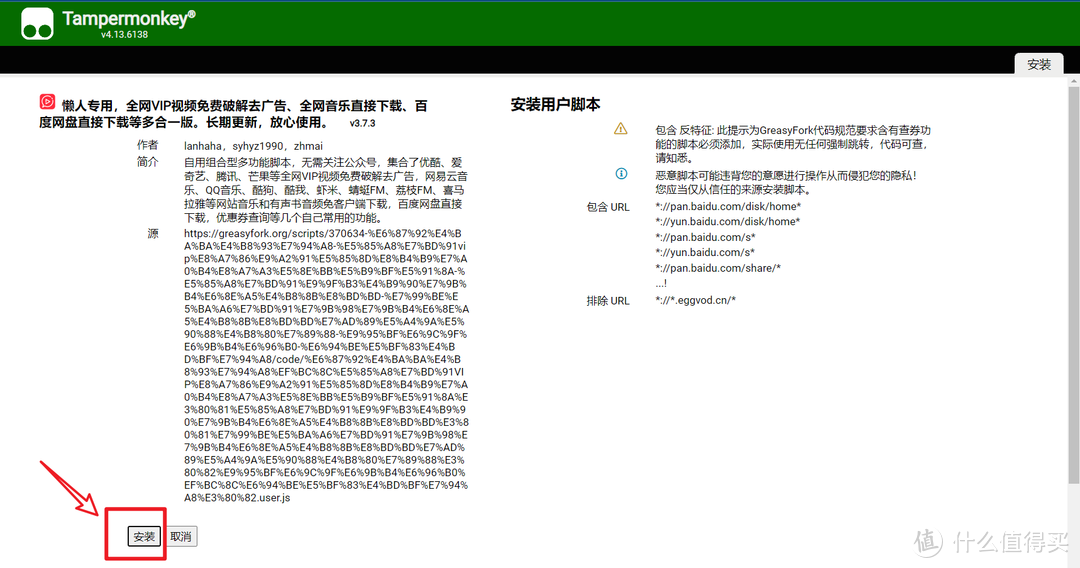Click the scrollbar up arrow
The height and width of the screenshot is (568, 1080).
[1074, 81]
